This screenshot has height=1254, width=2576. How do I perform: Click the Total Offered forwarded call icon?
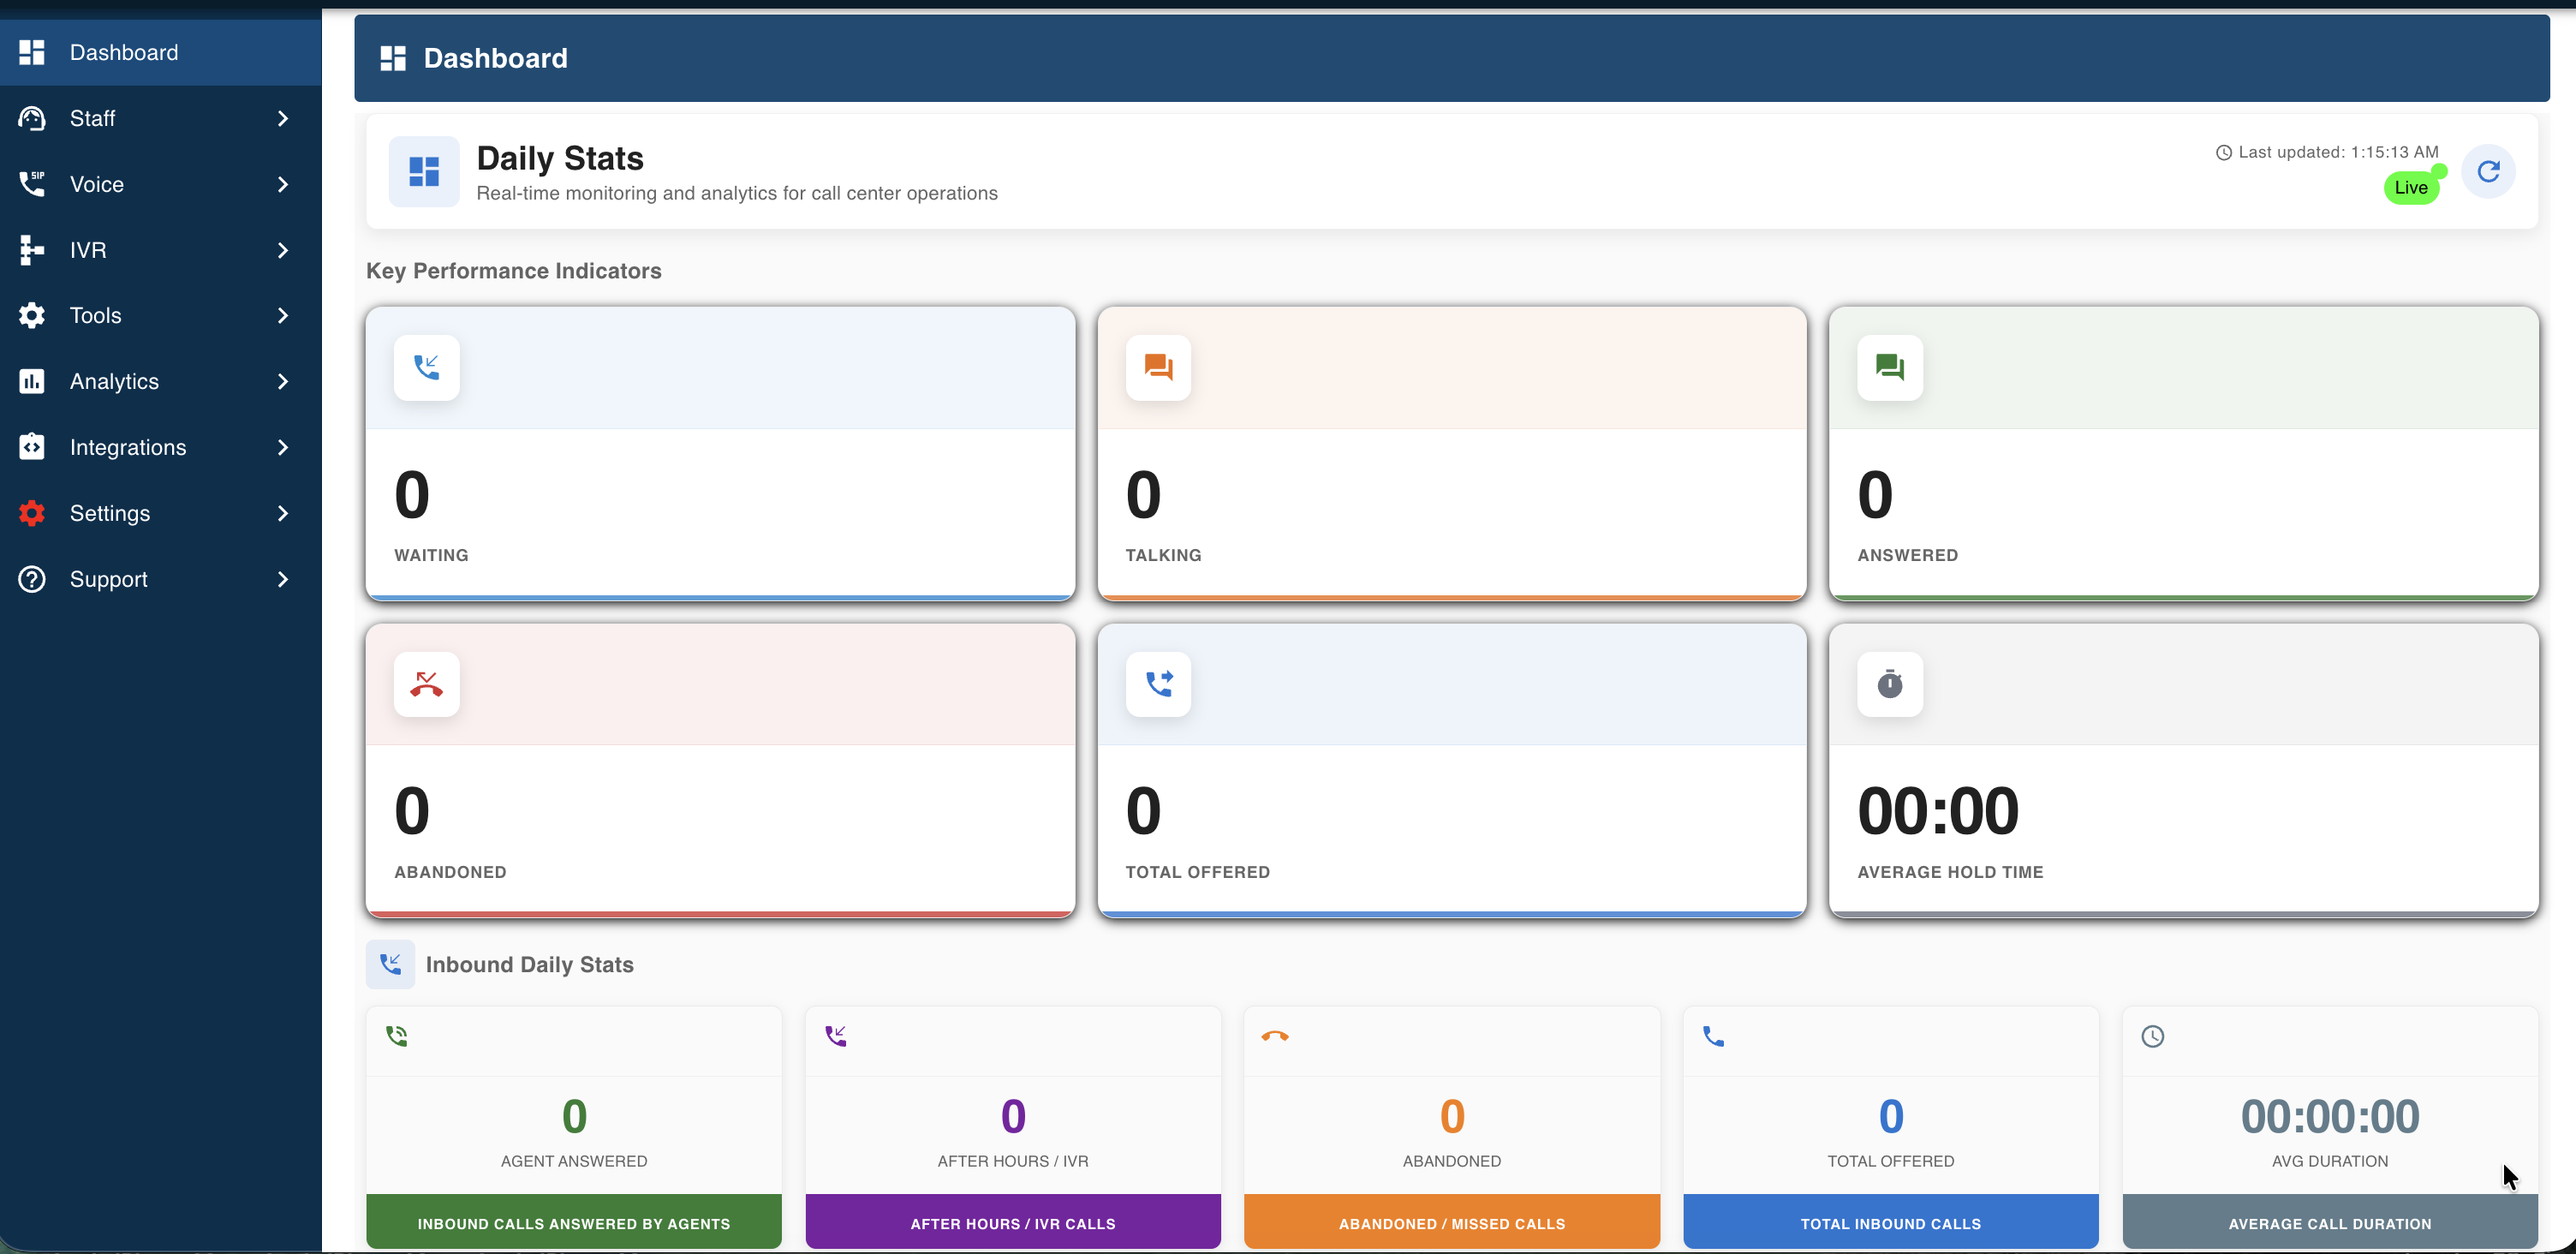click(1158, 684)
